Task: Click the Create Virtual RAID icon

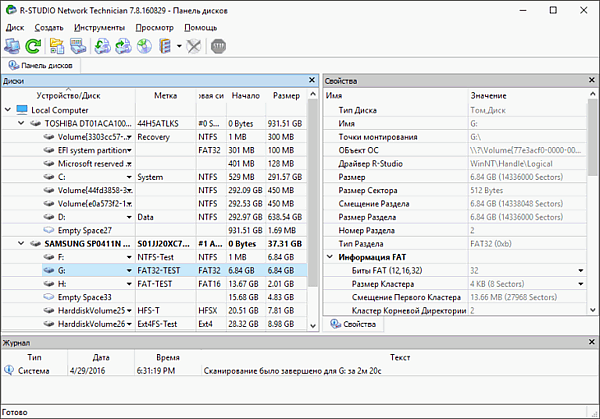Action: 164,46
